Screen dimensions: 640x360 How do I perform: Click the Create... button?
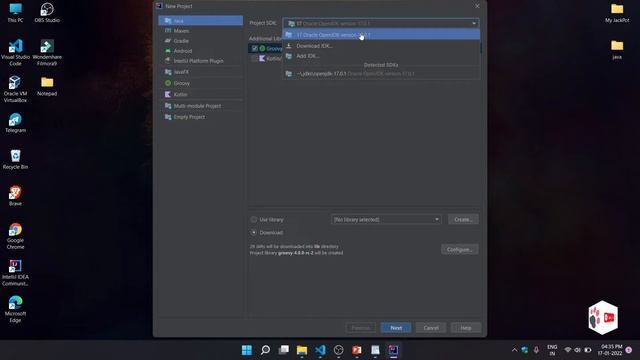coord(463,219)
